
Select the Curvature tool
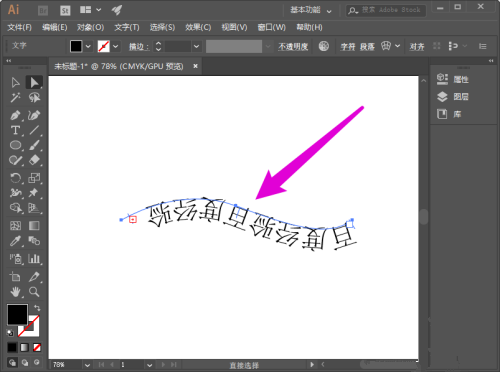tap(34, 115)
